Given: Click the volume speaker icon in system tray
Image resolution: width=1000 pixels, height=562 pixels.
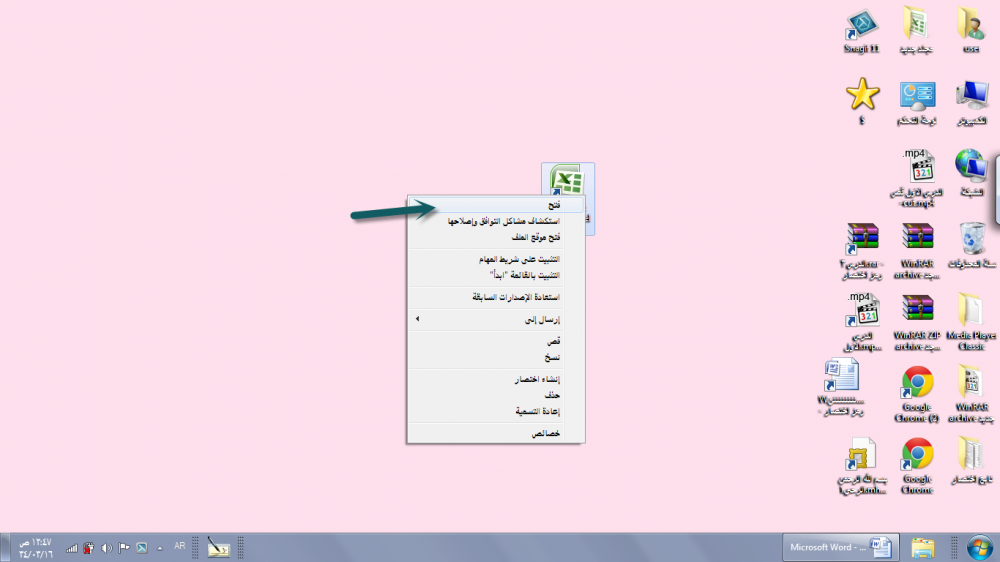Looking at the screenshot, I should [106, 547].
